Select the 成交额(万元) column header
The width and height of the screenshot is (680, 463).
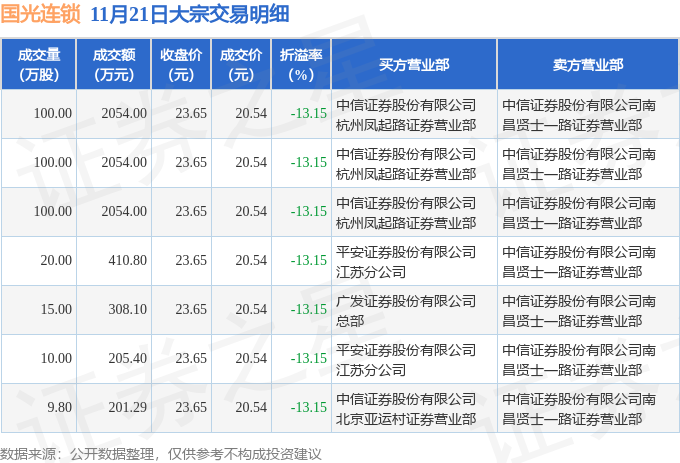pyautogui.click(x=114, y=65)
